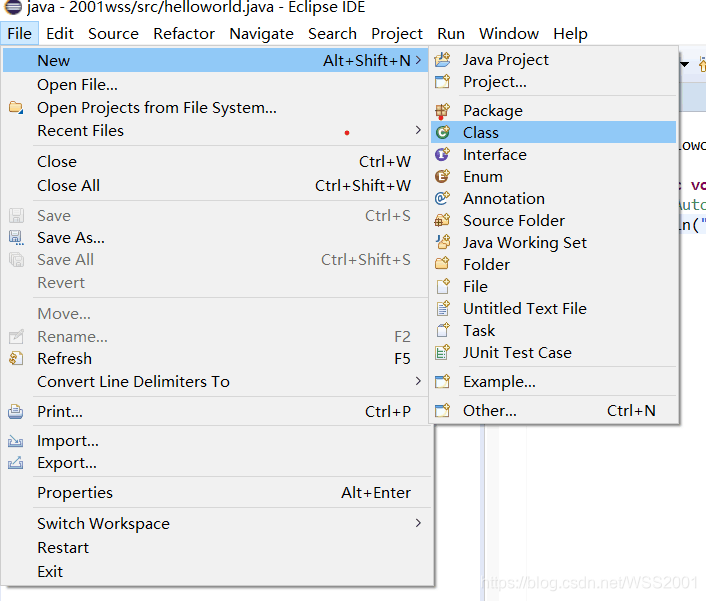Click the Untitled Text File icon

[x=443, y=308]
